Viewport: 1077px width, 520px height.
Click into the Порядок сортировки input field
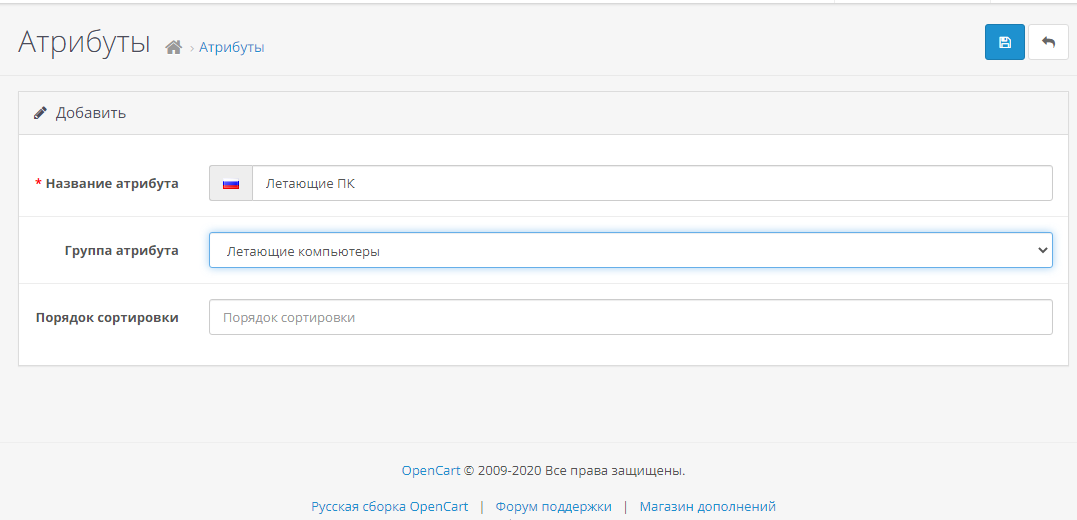point(630,318)
